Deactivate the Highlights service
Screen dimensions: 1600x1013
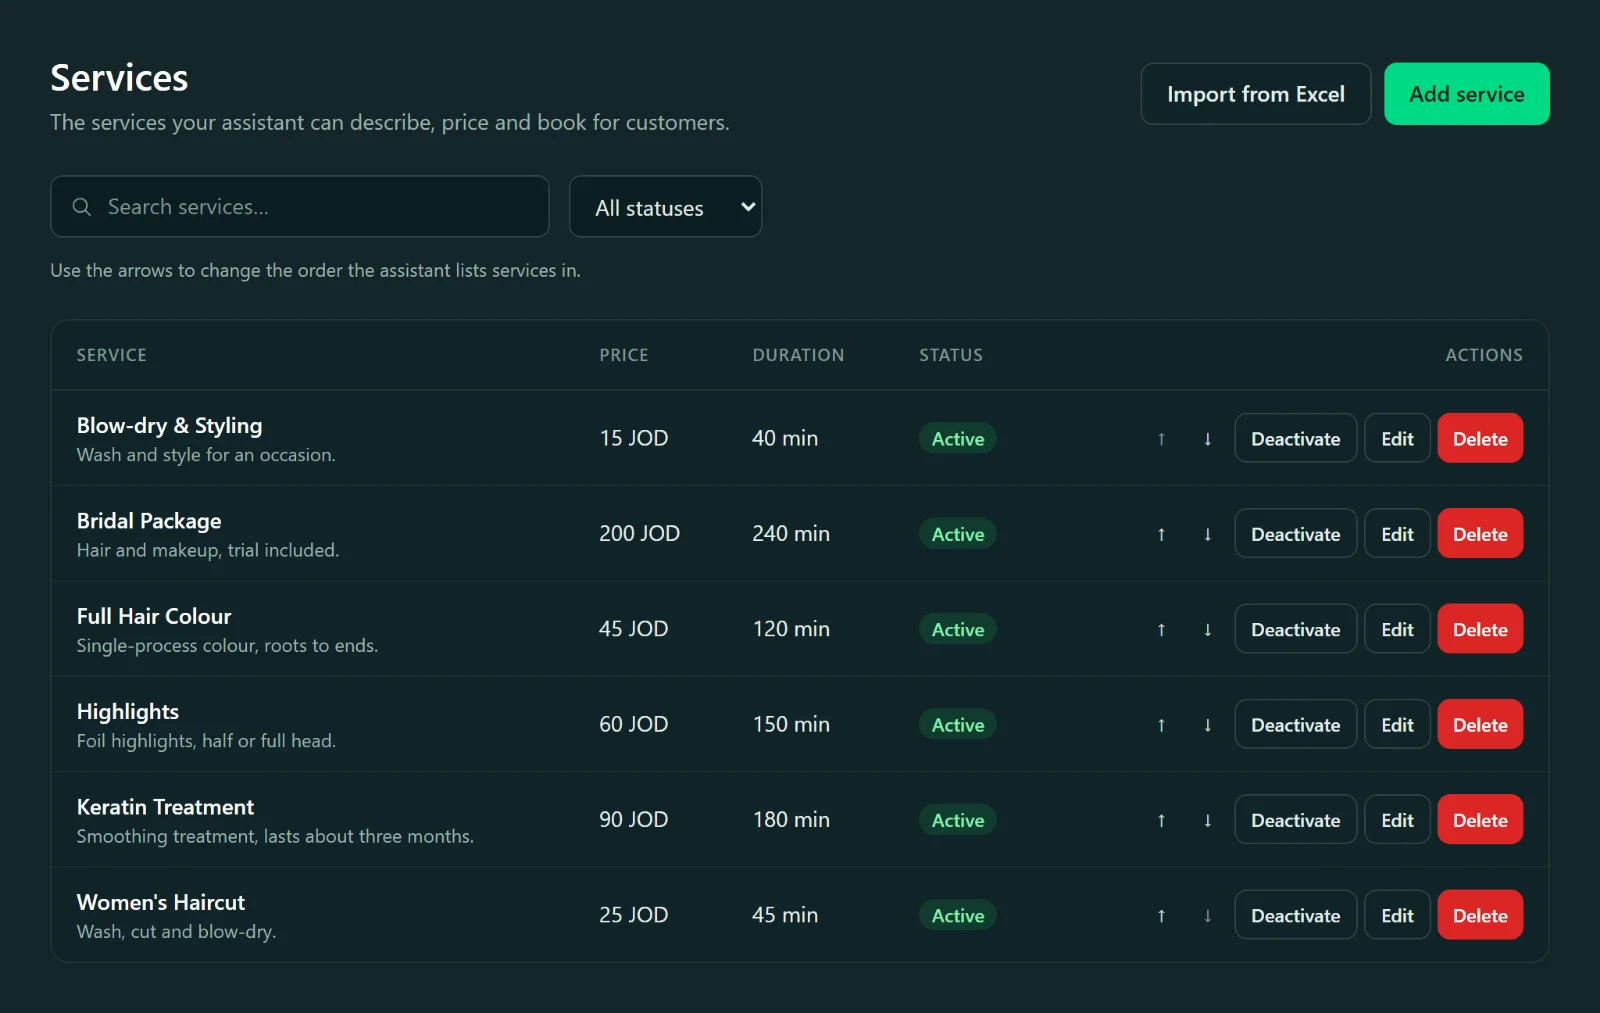(x=1295, y=724)
